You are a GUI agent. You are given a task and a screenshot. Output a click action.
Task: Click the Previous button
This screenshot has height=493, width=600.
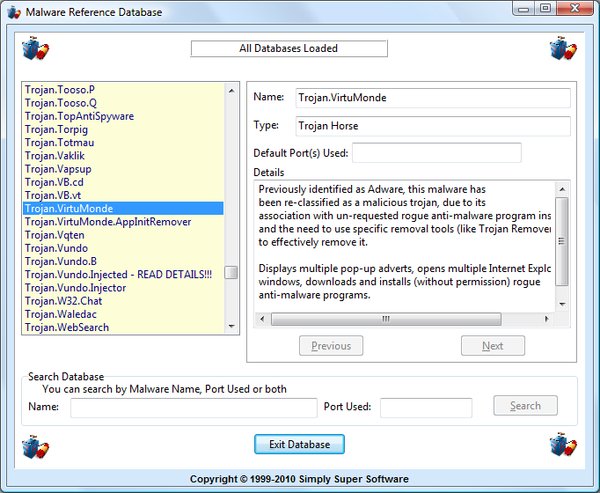tap(331, 346)
